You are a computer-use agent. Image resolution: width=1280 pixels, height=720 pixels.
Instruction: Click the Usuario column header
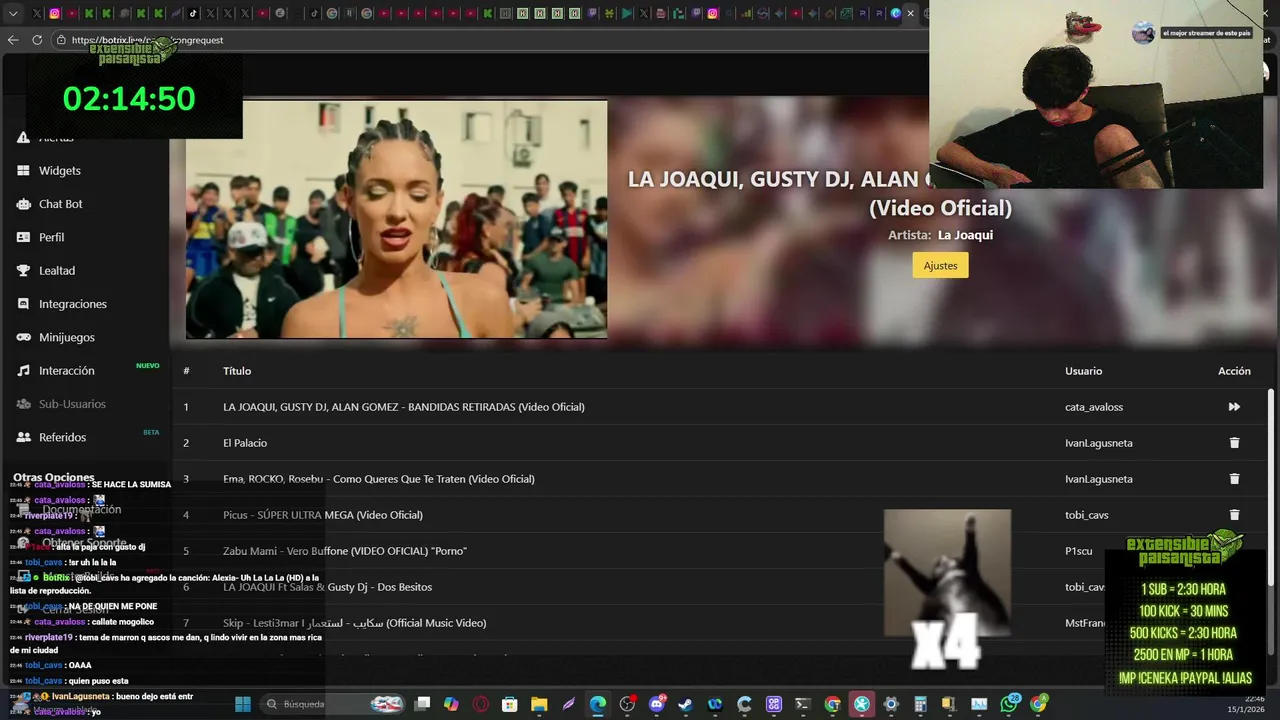point(1083,371)
